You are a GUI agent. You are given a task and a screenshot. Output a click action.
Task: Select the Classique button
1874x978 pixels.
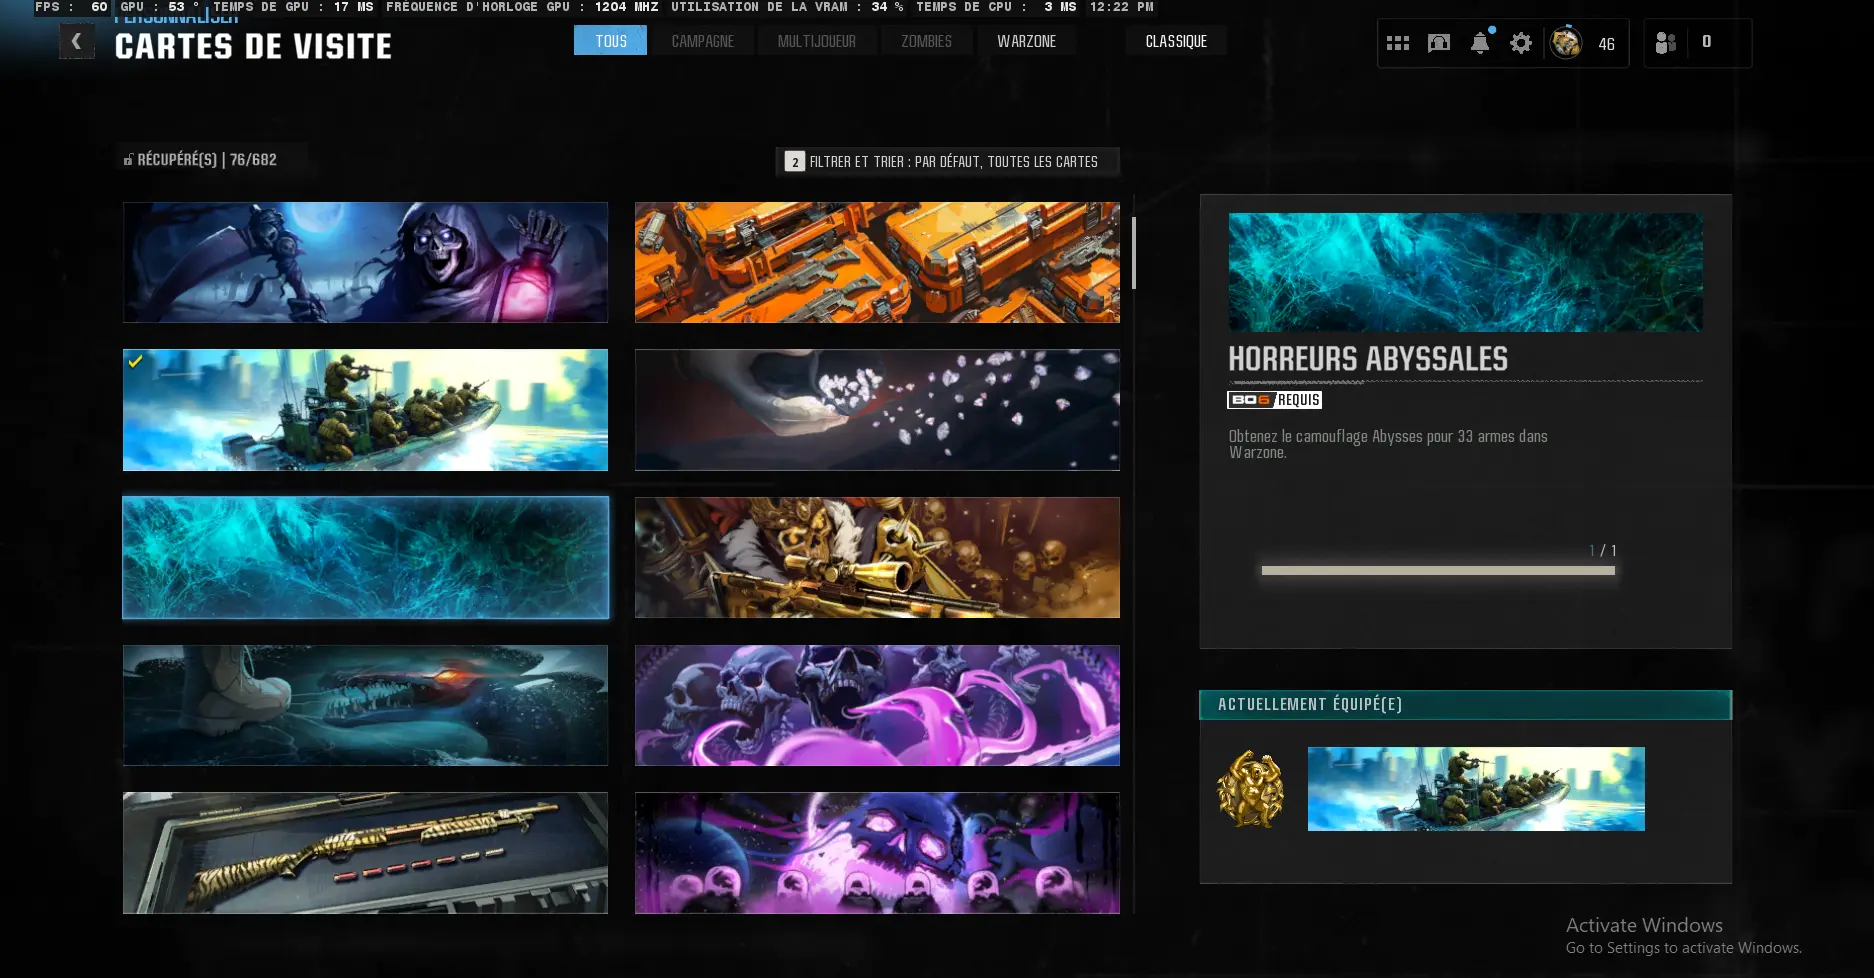coord(1176,41)
